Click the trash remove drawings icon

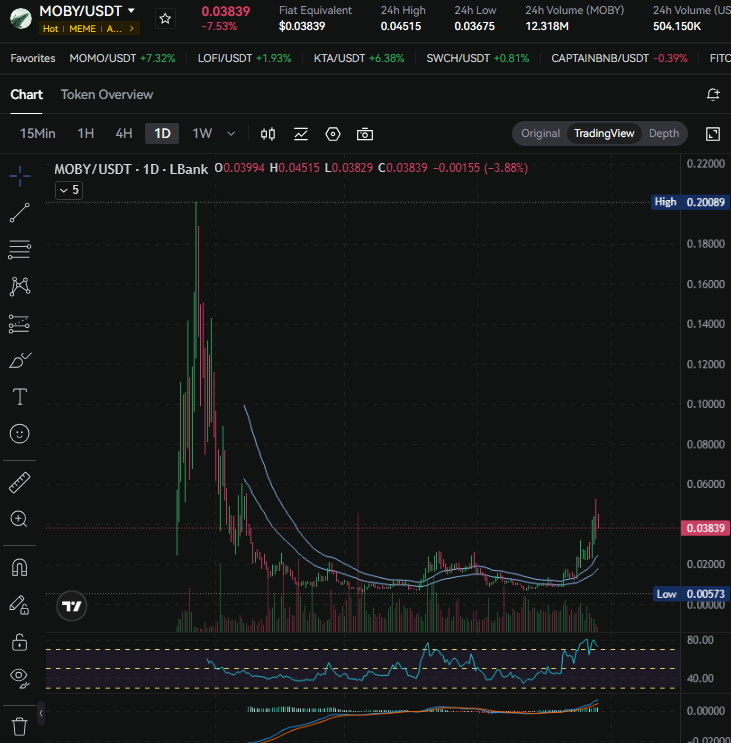(19, 726)
